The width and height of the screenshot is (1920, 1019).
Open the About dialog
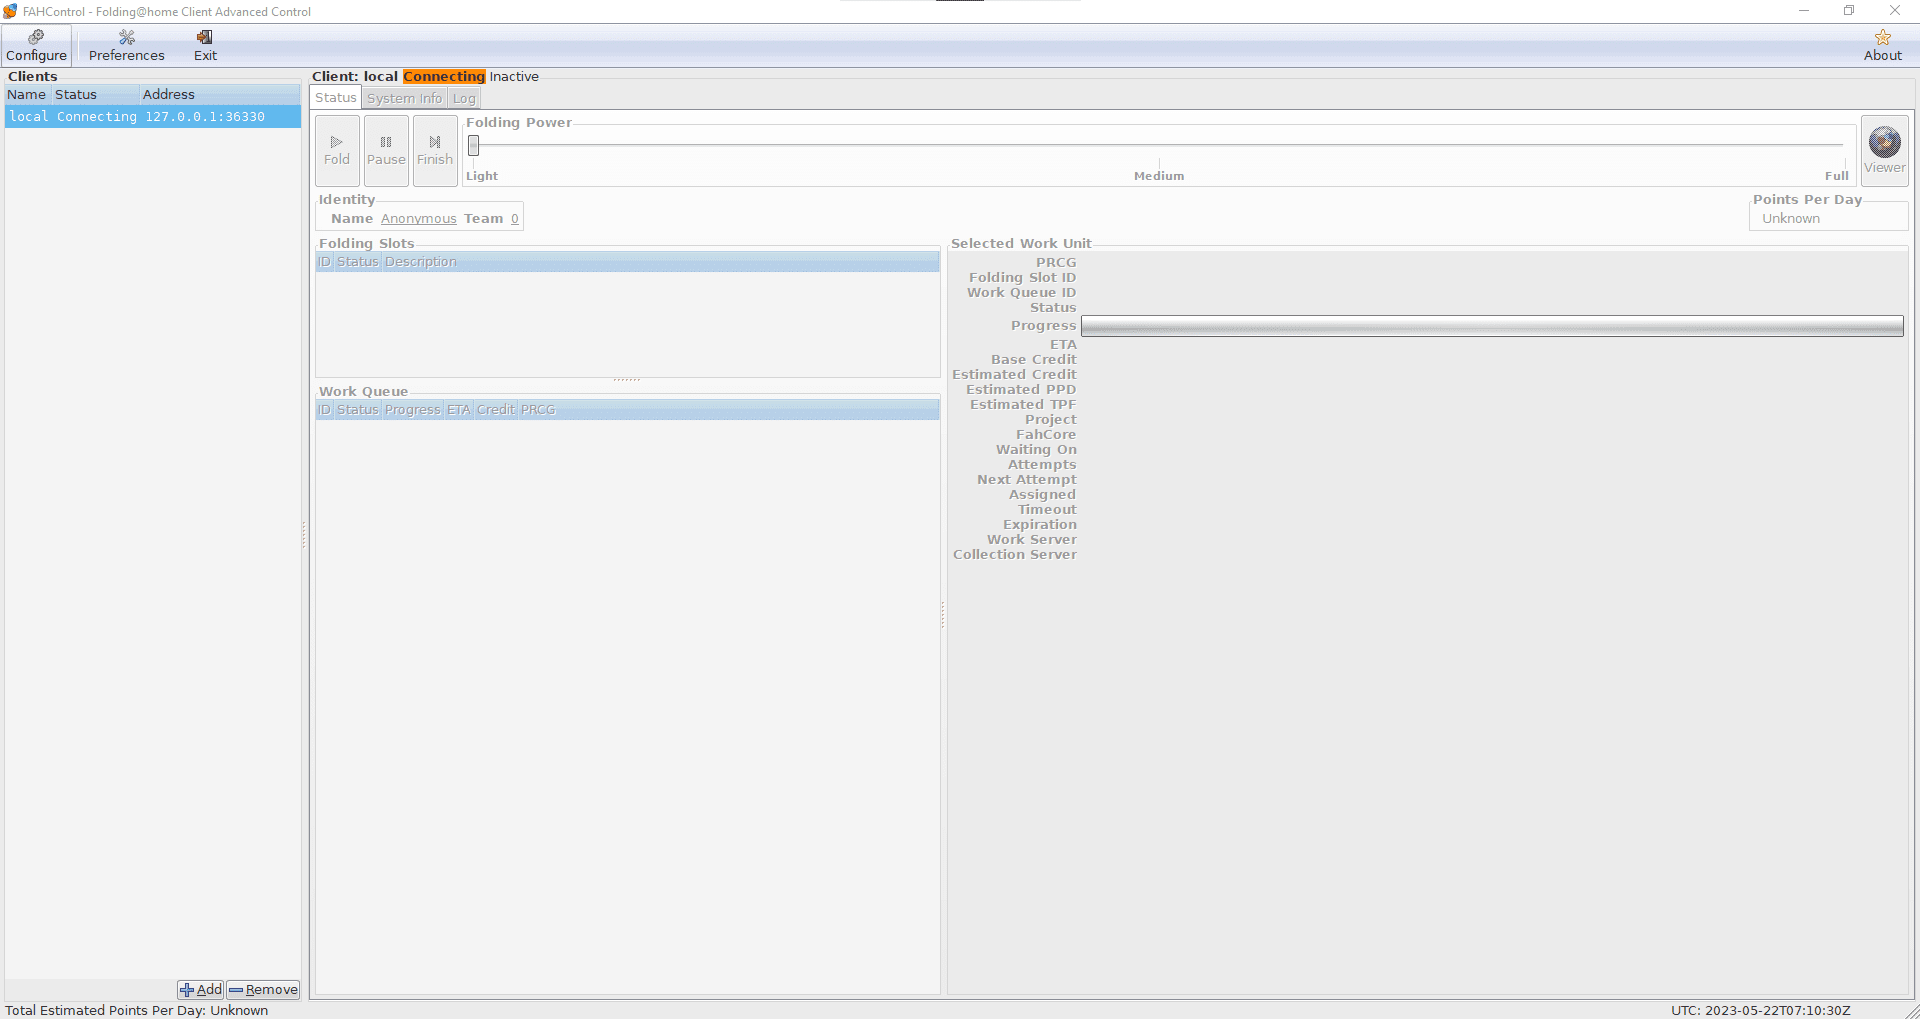click(x=1882, y=46)
